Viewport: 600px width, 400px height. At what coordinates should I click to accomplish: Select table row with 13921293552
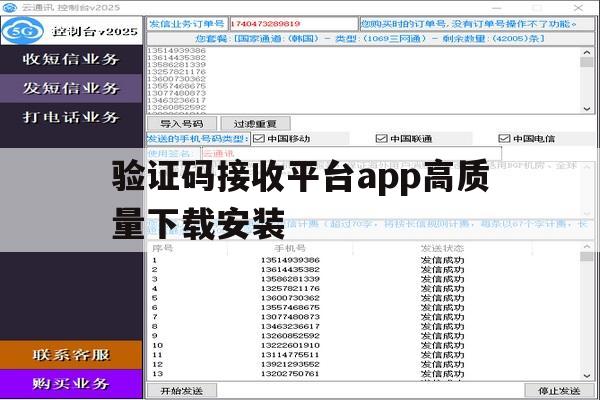pos(364,364)
